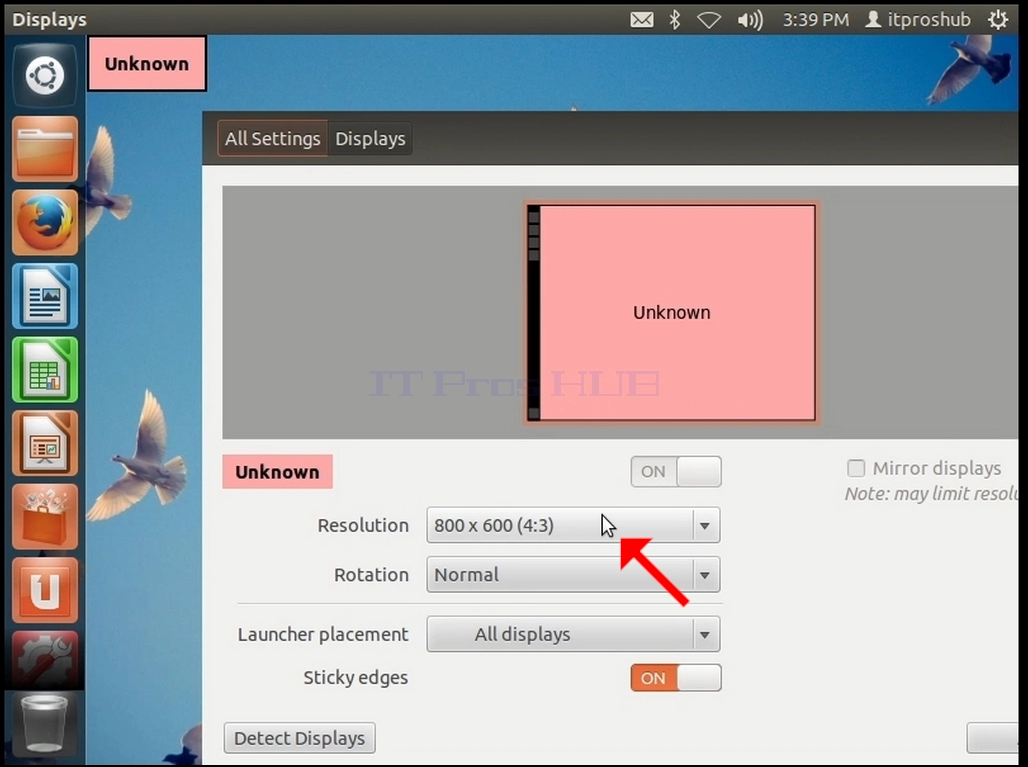
Task: Open the mail envelope indicator
Action: pyautogui.click(x=641, y=20)
